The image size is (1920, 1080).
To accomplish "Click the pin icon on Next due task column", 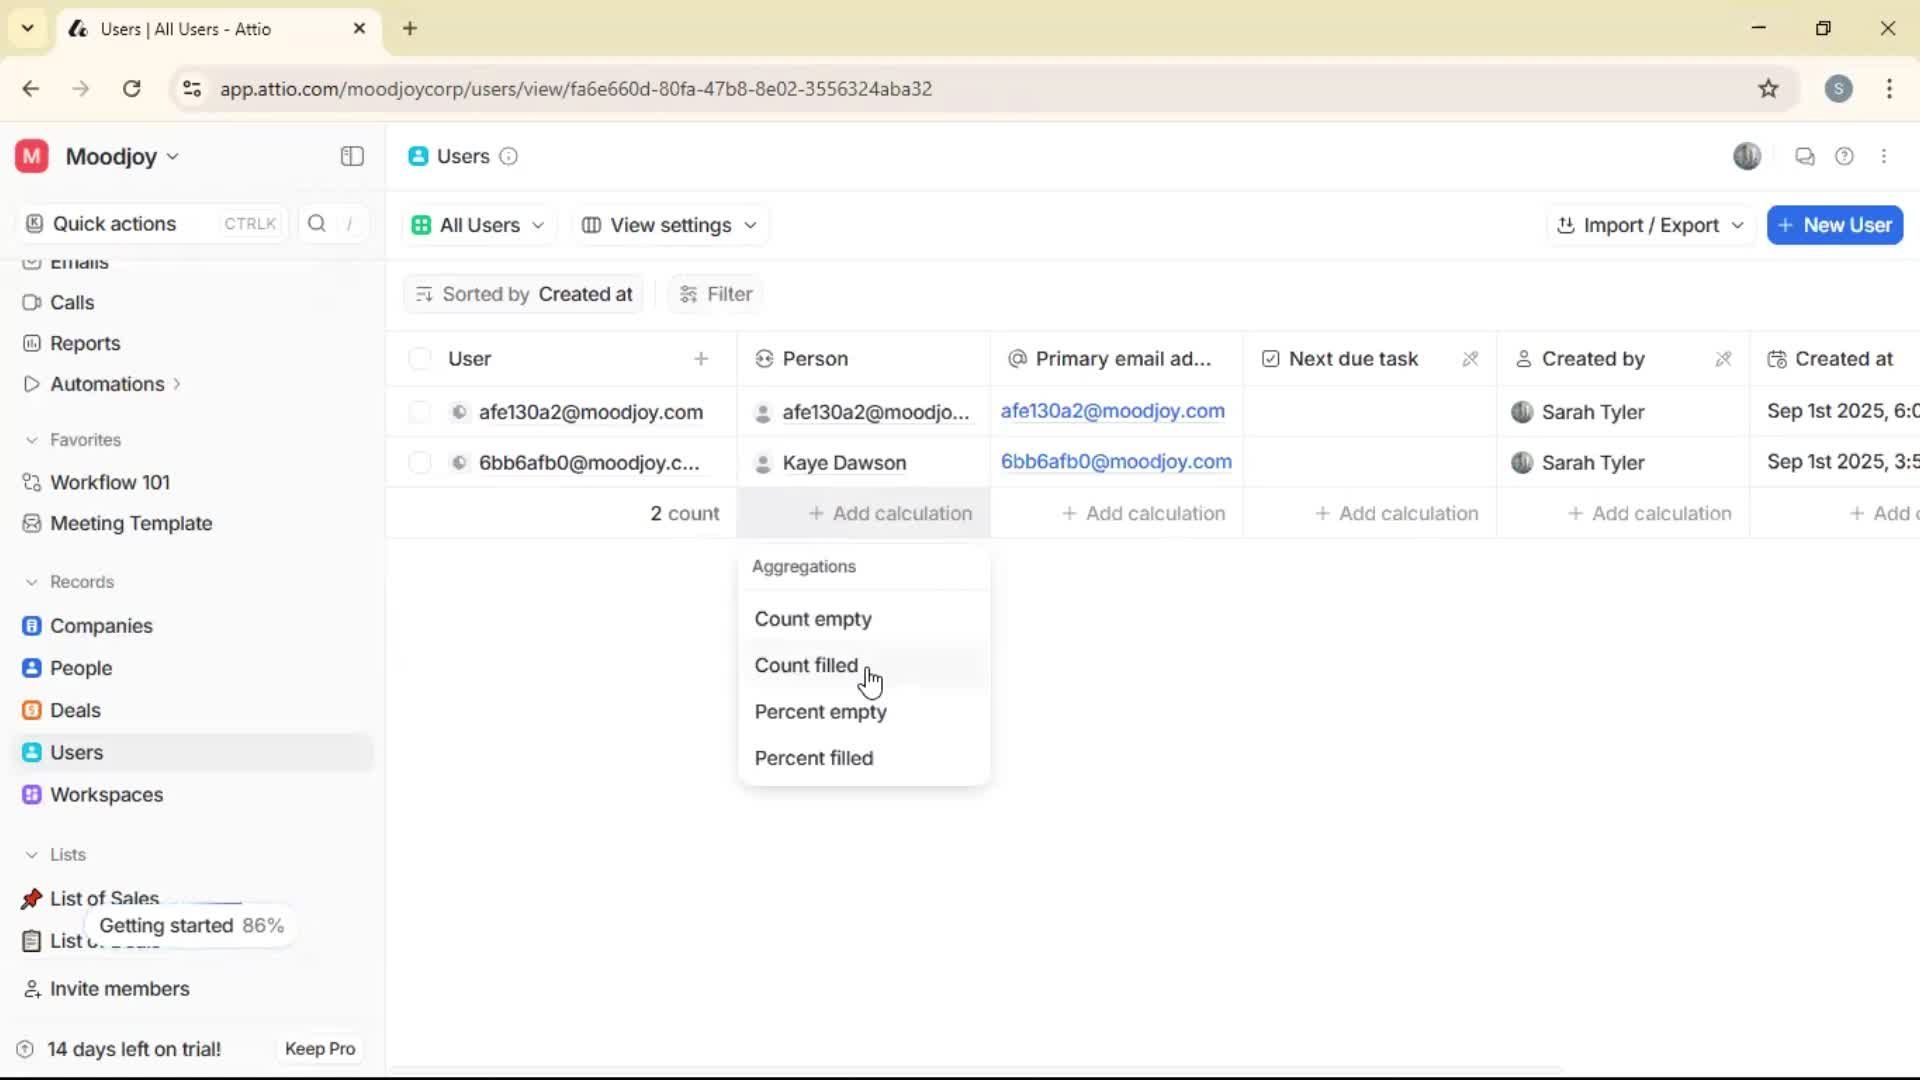I will pos(1470,358).
